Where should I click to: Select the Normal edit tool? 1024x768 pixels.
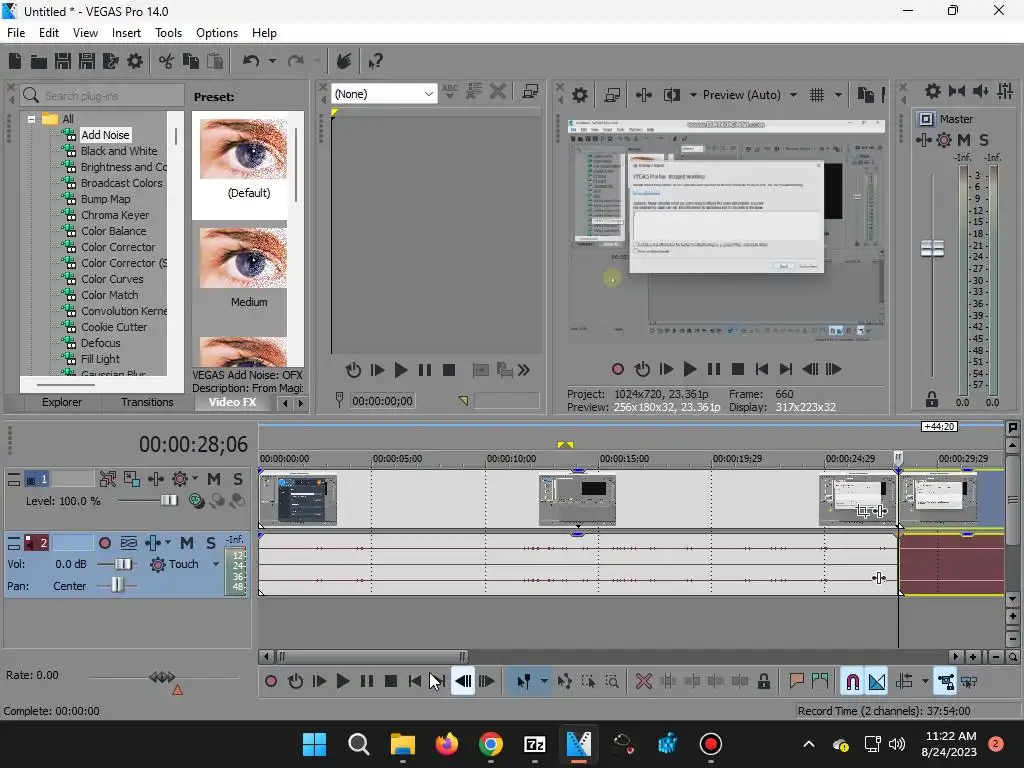point(523,682)
